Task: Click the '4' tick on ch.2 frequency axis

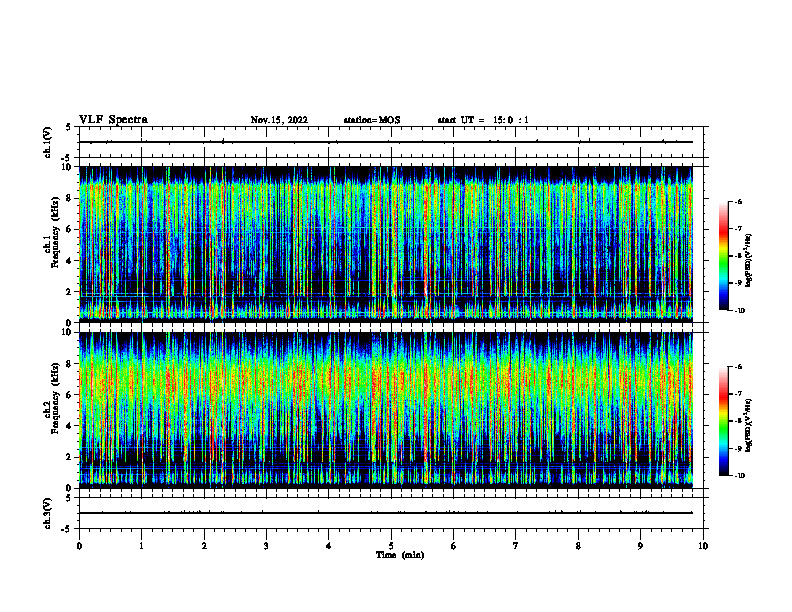Action: [70, 426]
